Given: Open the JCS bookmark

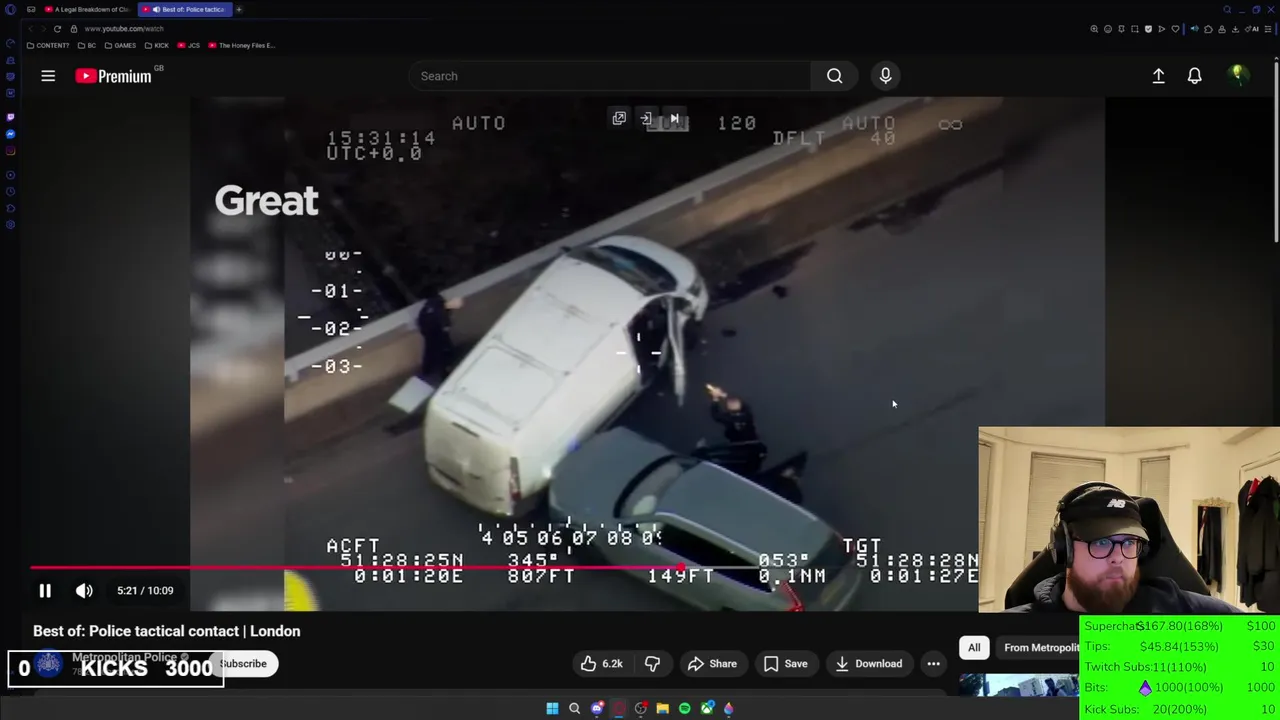Looking at the screenshot, I should [189, 45].
